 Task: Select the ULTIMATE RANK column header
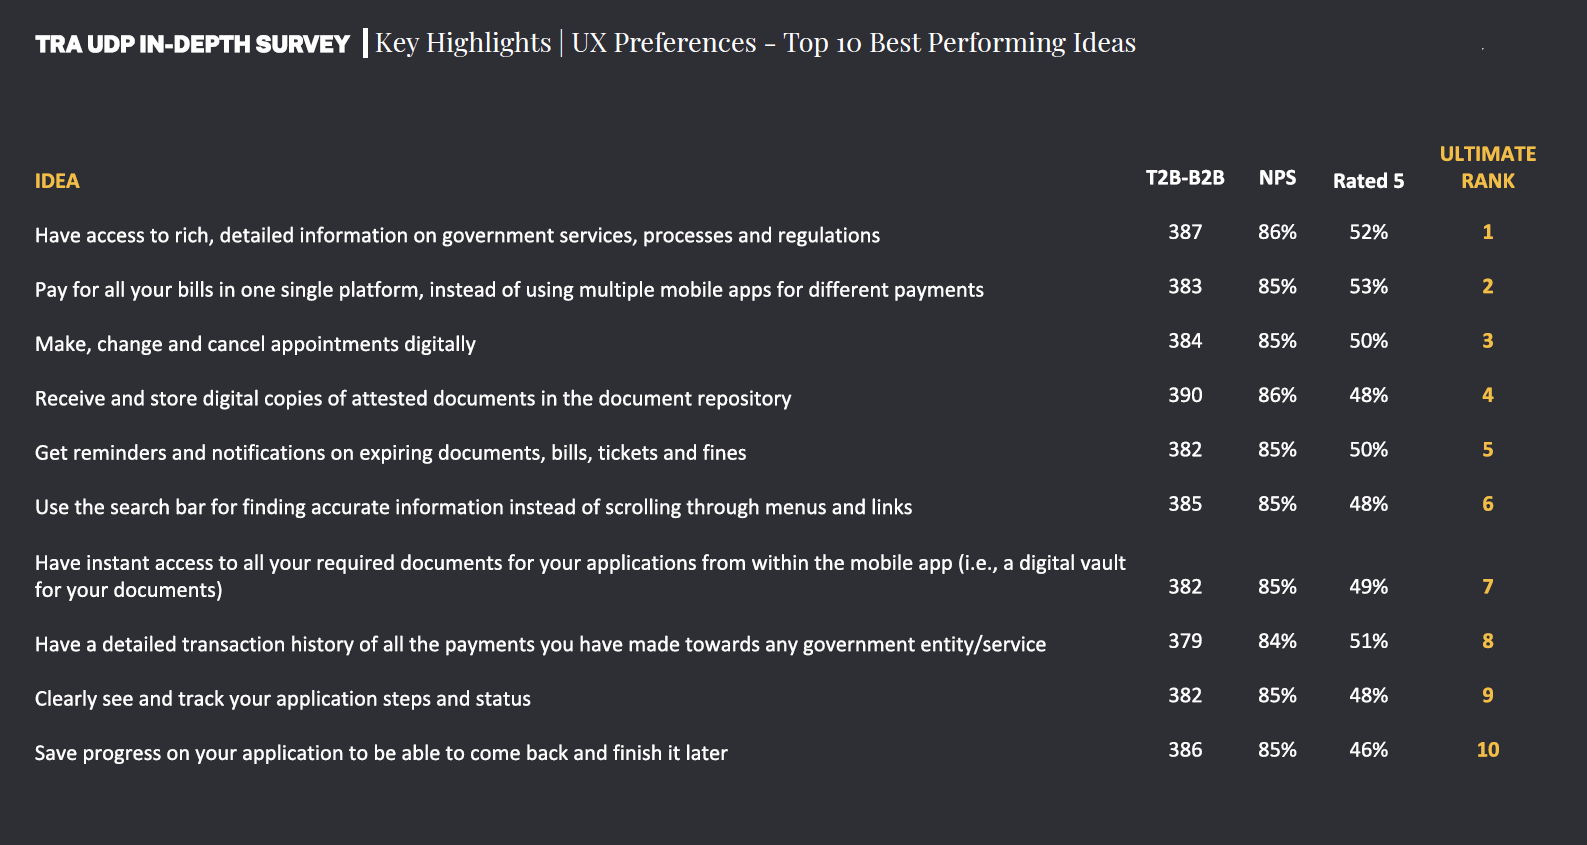pos(1487,167)
